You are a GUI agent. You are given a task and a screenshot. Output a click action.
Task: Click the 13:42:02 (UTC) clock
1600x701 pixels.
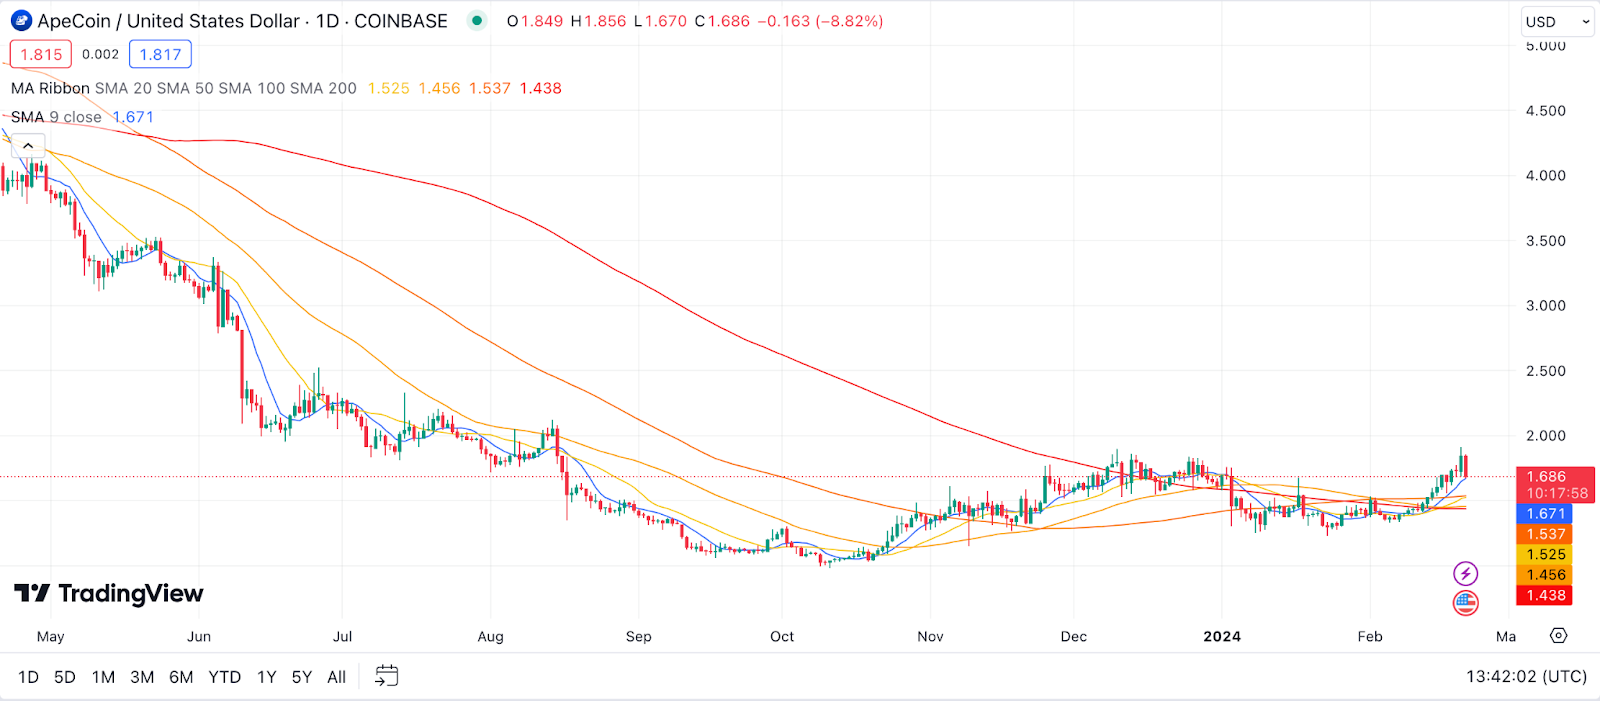pyautogui.click(x=1527, y=677)
